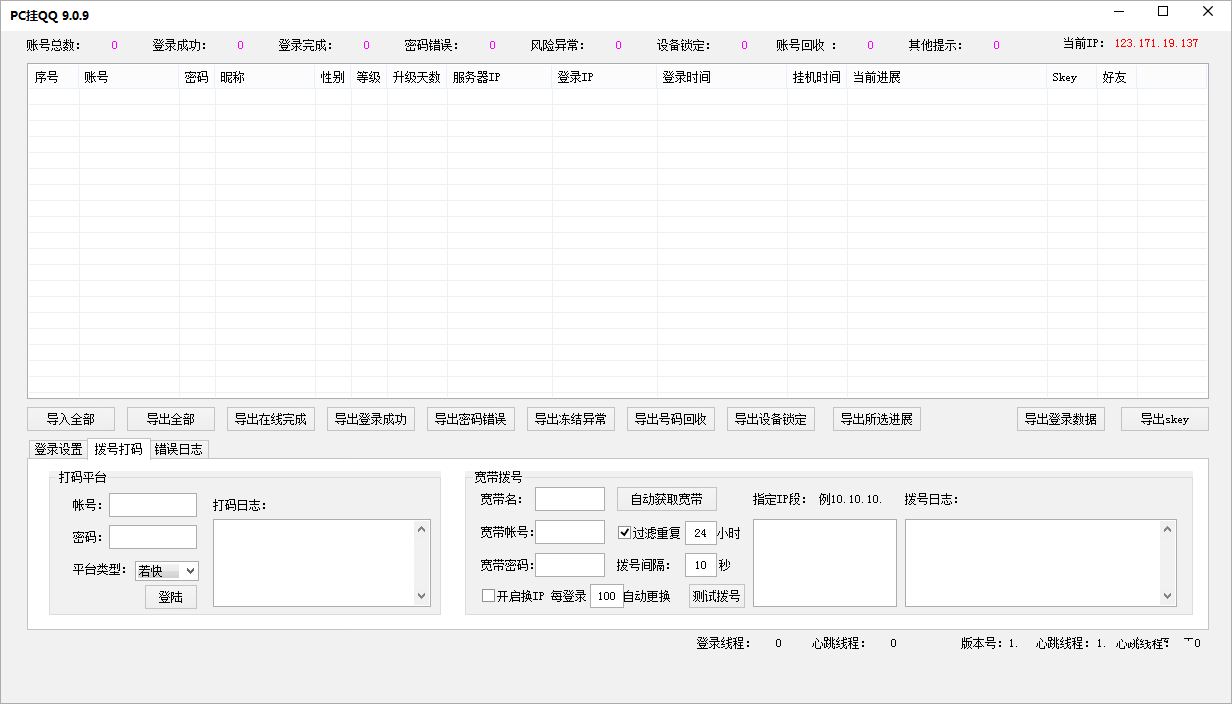Image resolution: width=1232 pixels, height=704 pixels.
Task: Focus the 宽带名 input field
Action: pyautogui.click(x=570, y=499)
